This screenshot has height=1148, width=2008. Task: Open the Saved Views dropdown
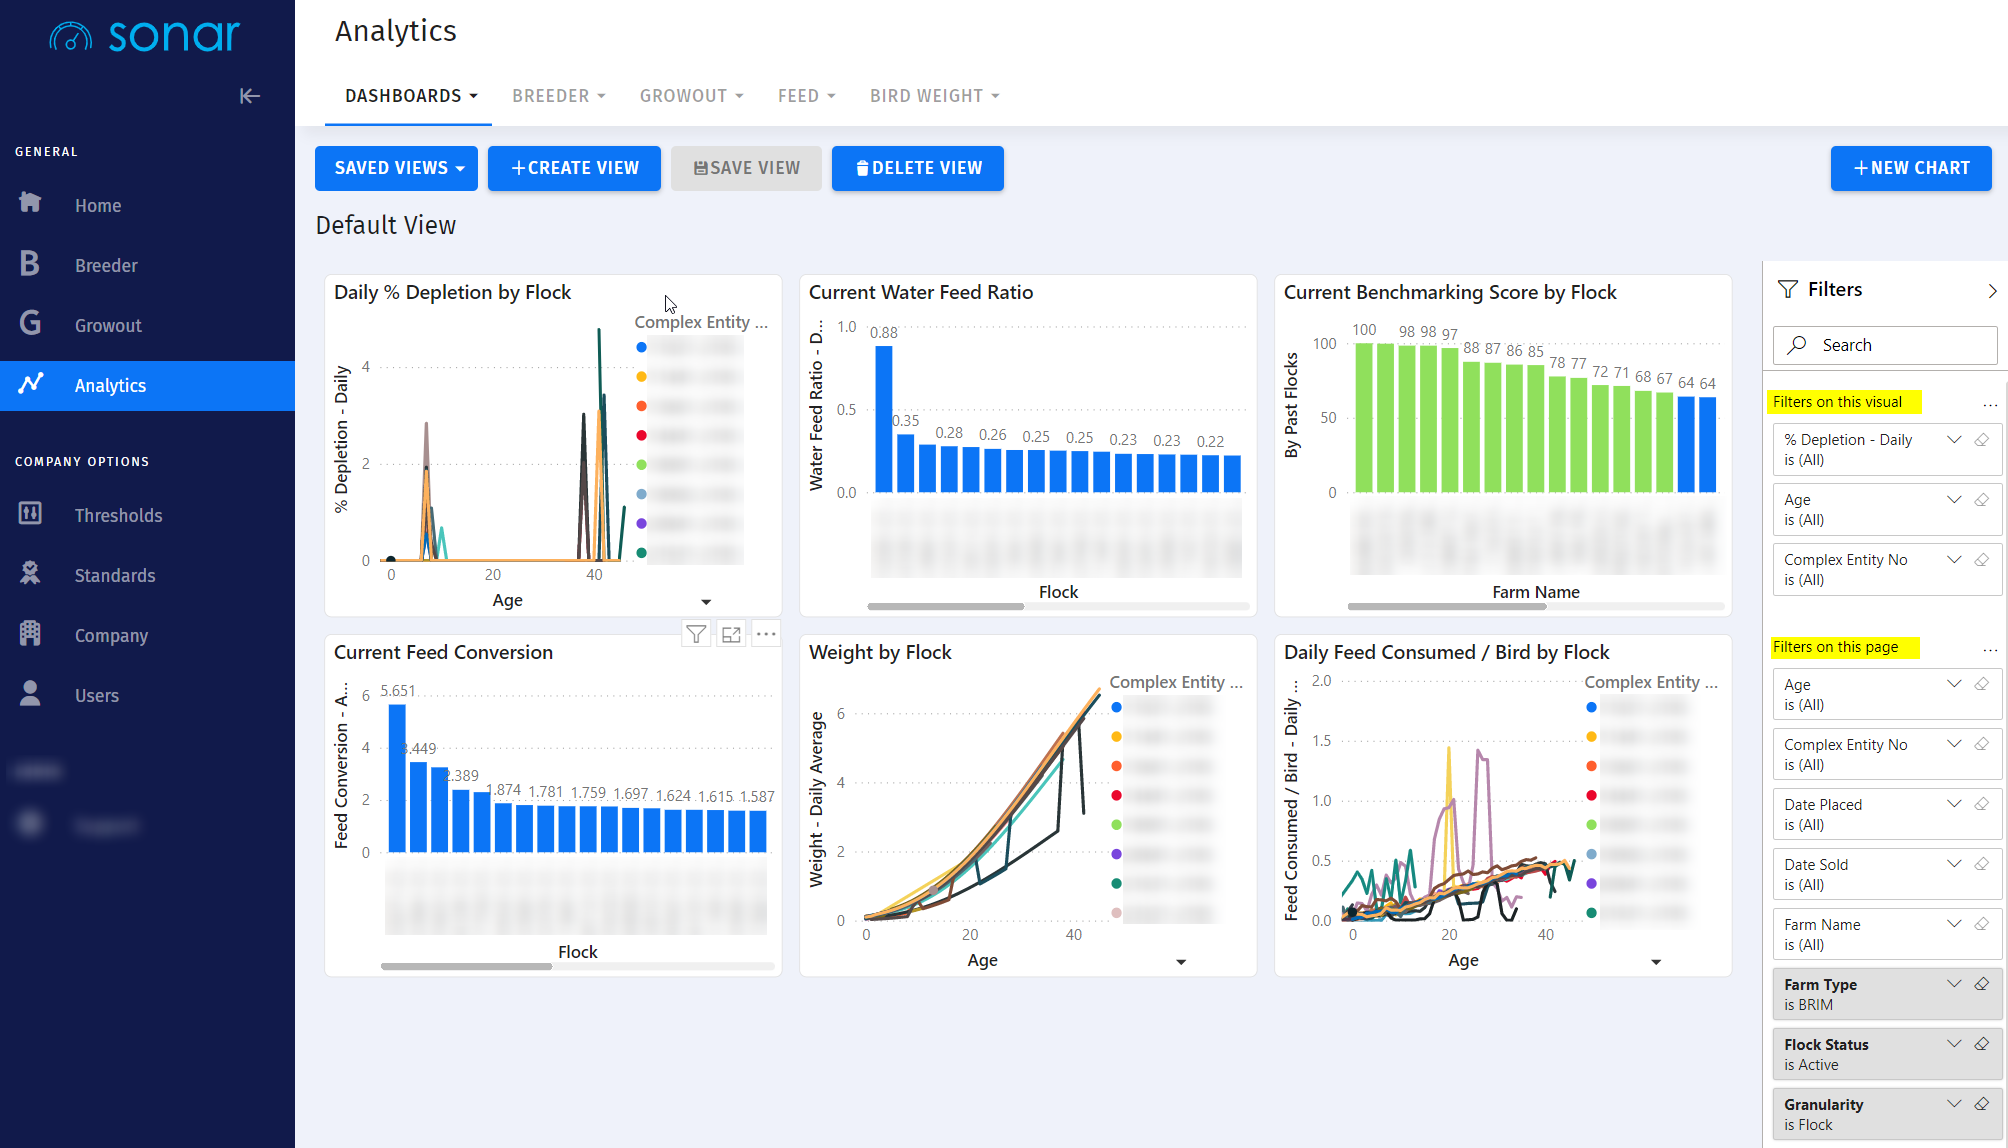[396, 168]
